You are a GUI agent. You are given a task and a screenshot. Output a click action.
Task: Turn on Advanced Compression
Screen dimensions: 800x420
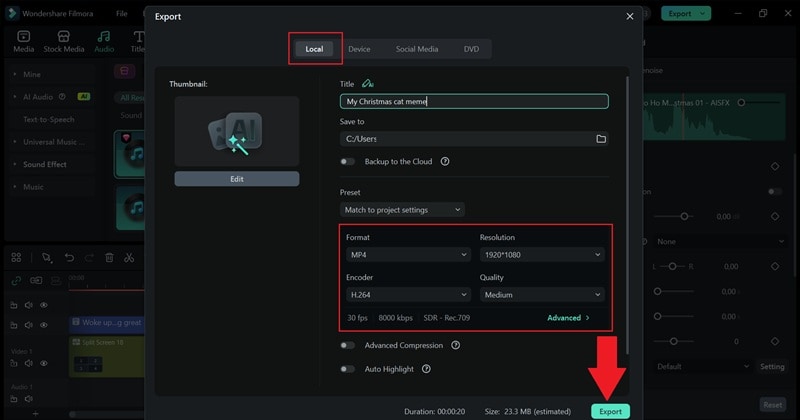pos(347,345)
